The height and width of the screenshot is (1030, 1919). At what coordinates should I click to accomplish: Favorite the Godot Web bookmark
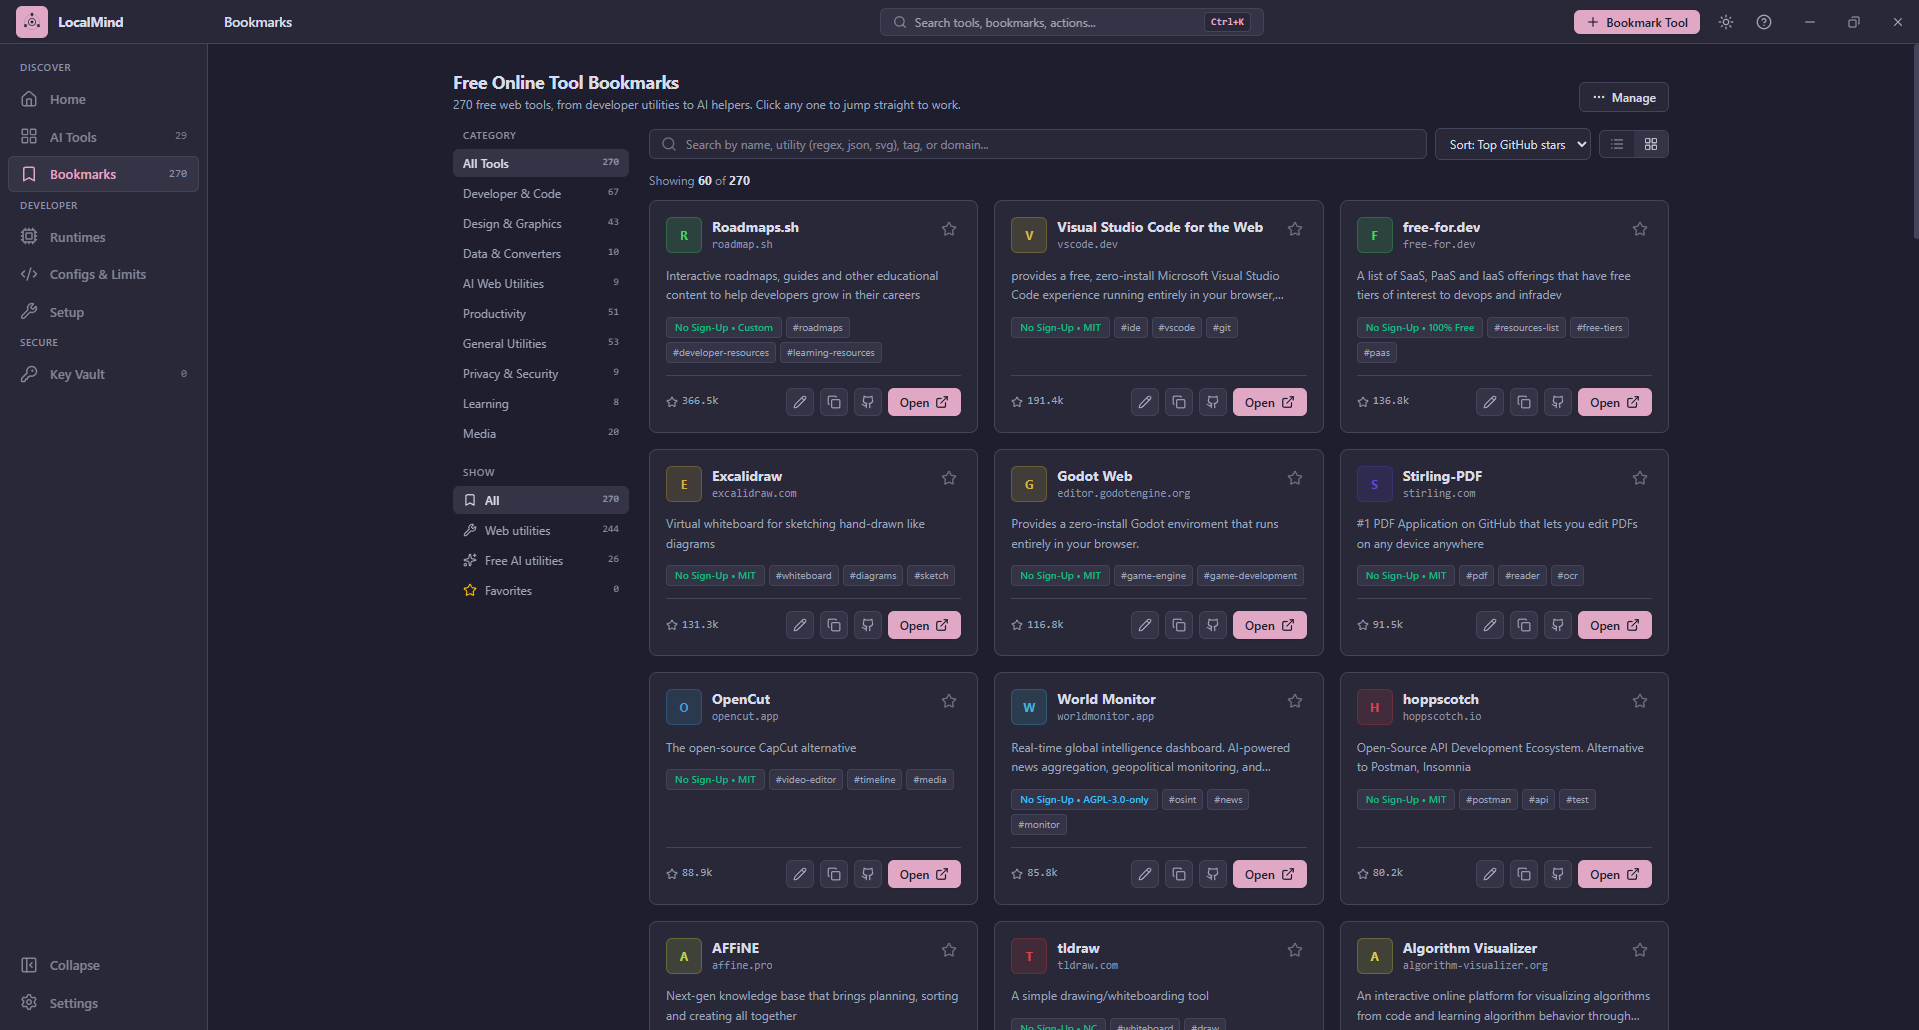pos(1295,478)
